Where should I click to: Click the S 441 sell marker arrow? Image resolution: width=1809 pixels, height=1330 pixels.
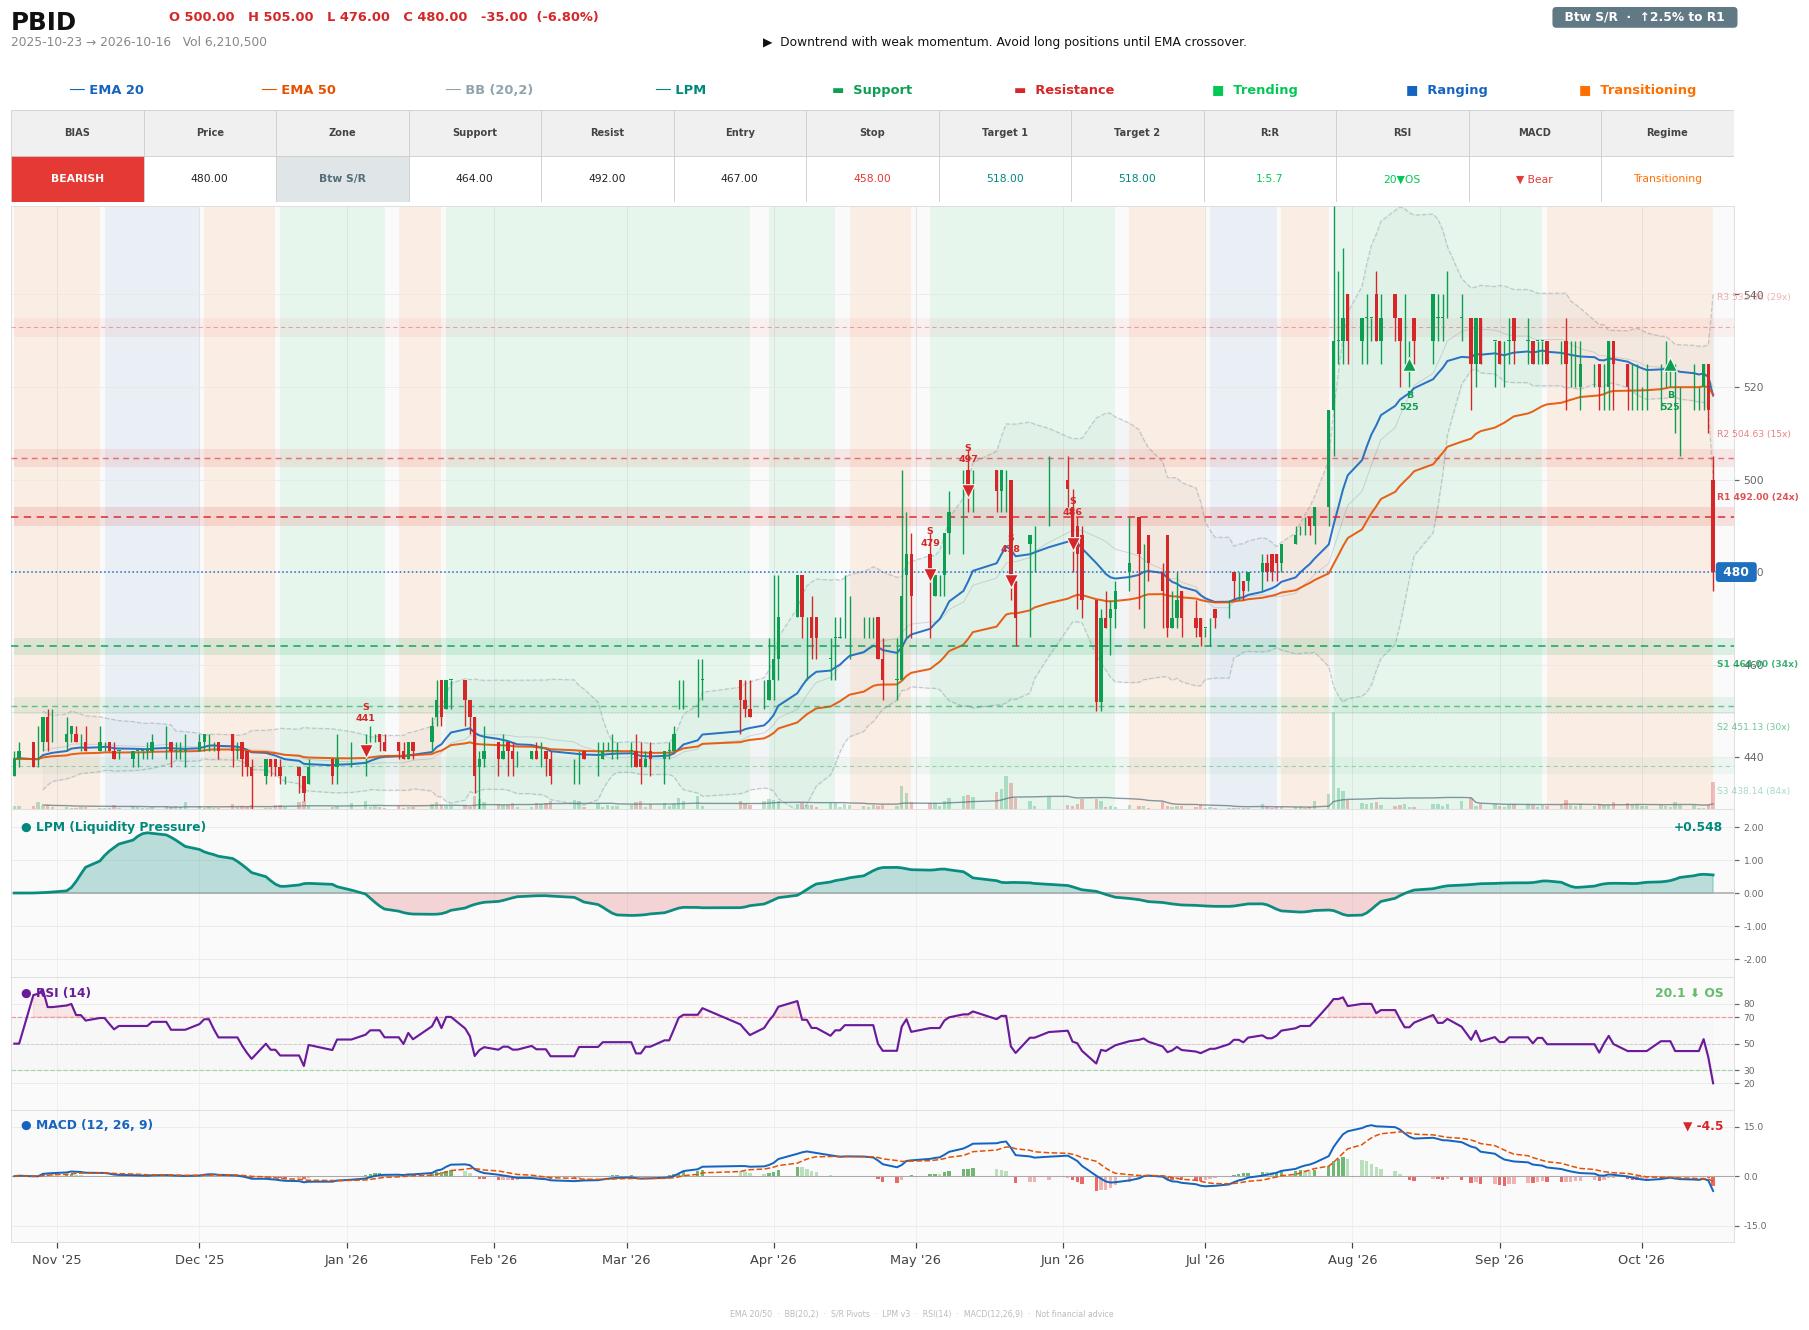click(366, 750)
